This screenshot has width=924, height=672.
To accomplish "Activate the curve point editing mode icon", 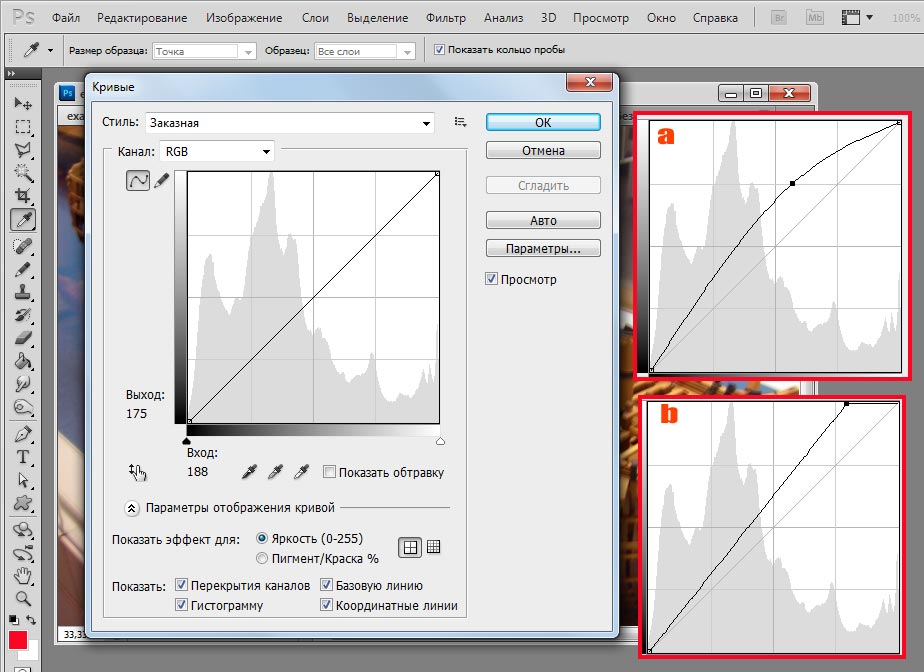I will click(x=137, y=180).
